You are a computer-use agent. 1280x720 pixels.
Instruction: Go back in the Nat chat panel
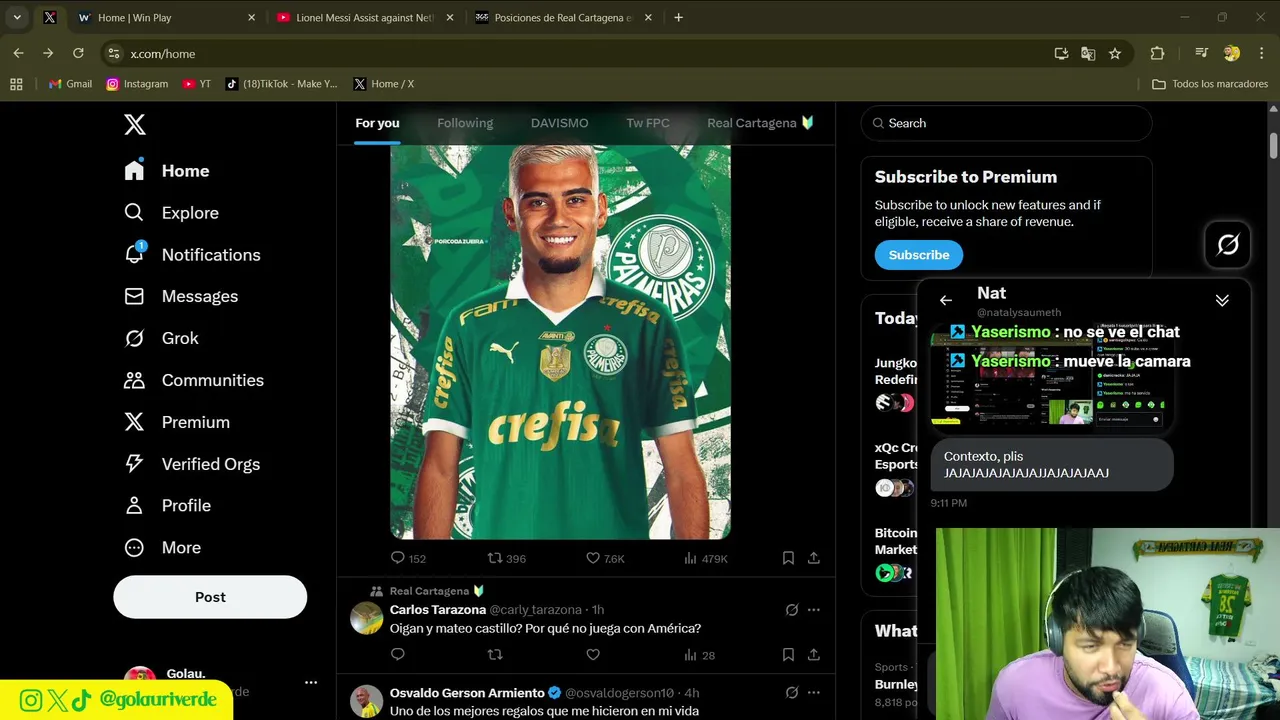(x=945, y=300)
